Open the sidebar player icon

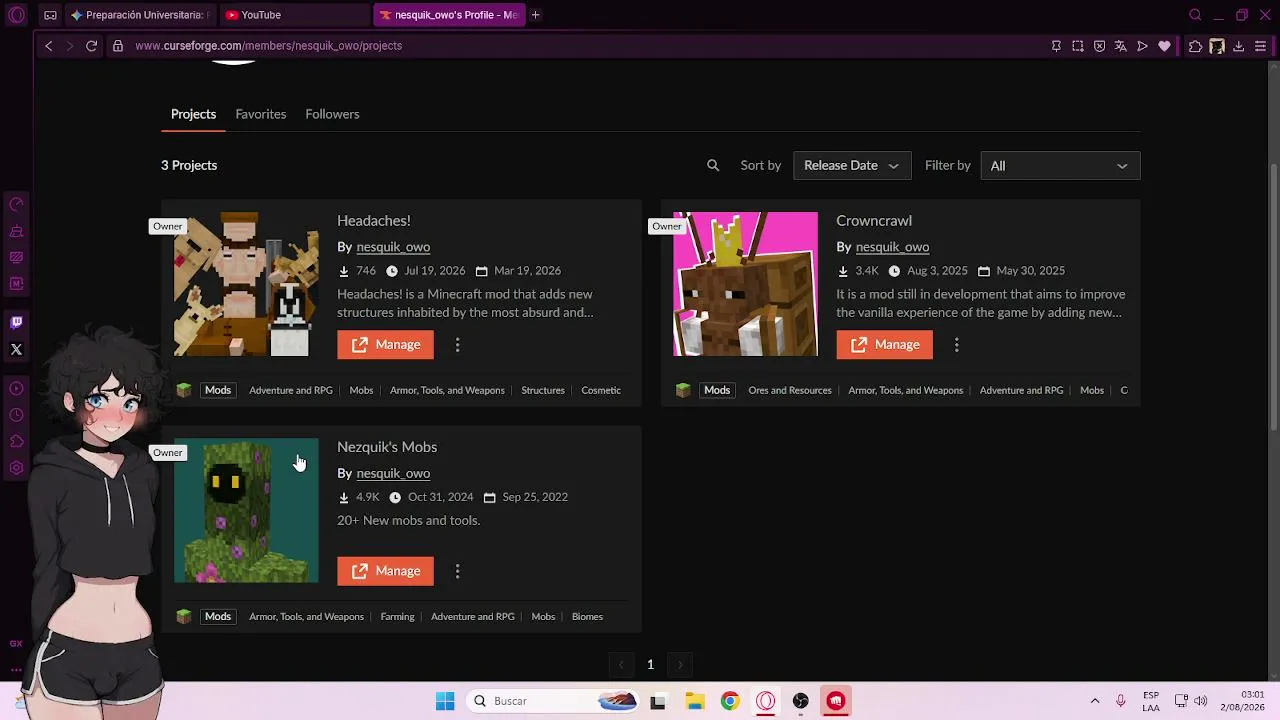pyautogui.click(x=16, y=388)
